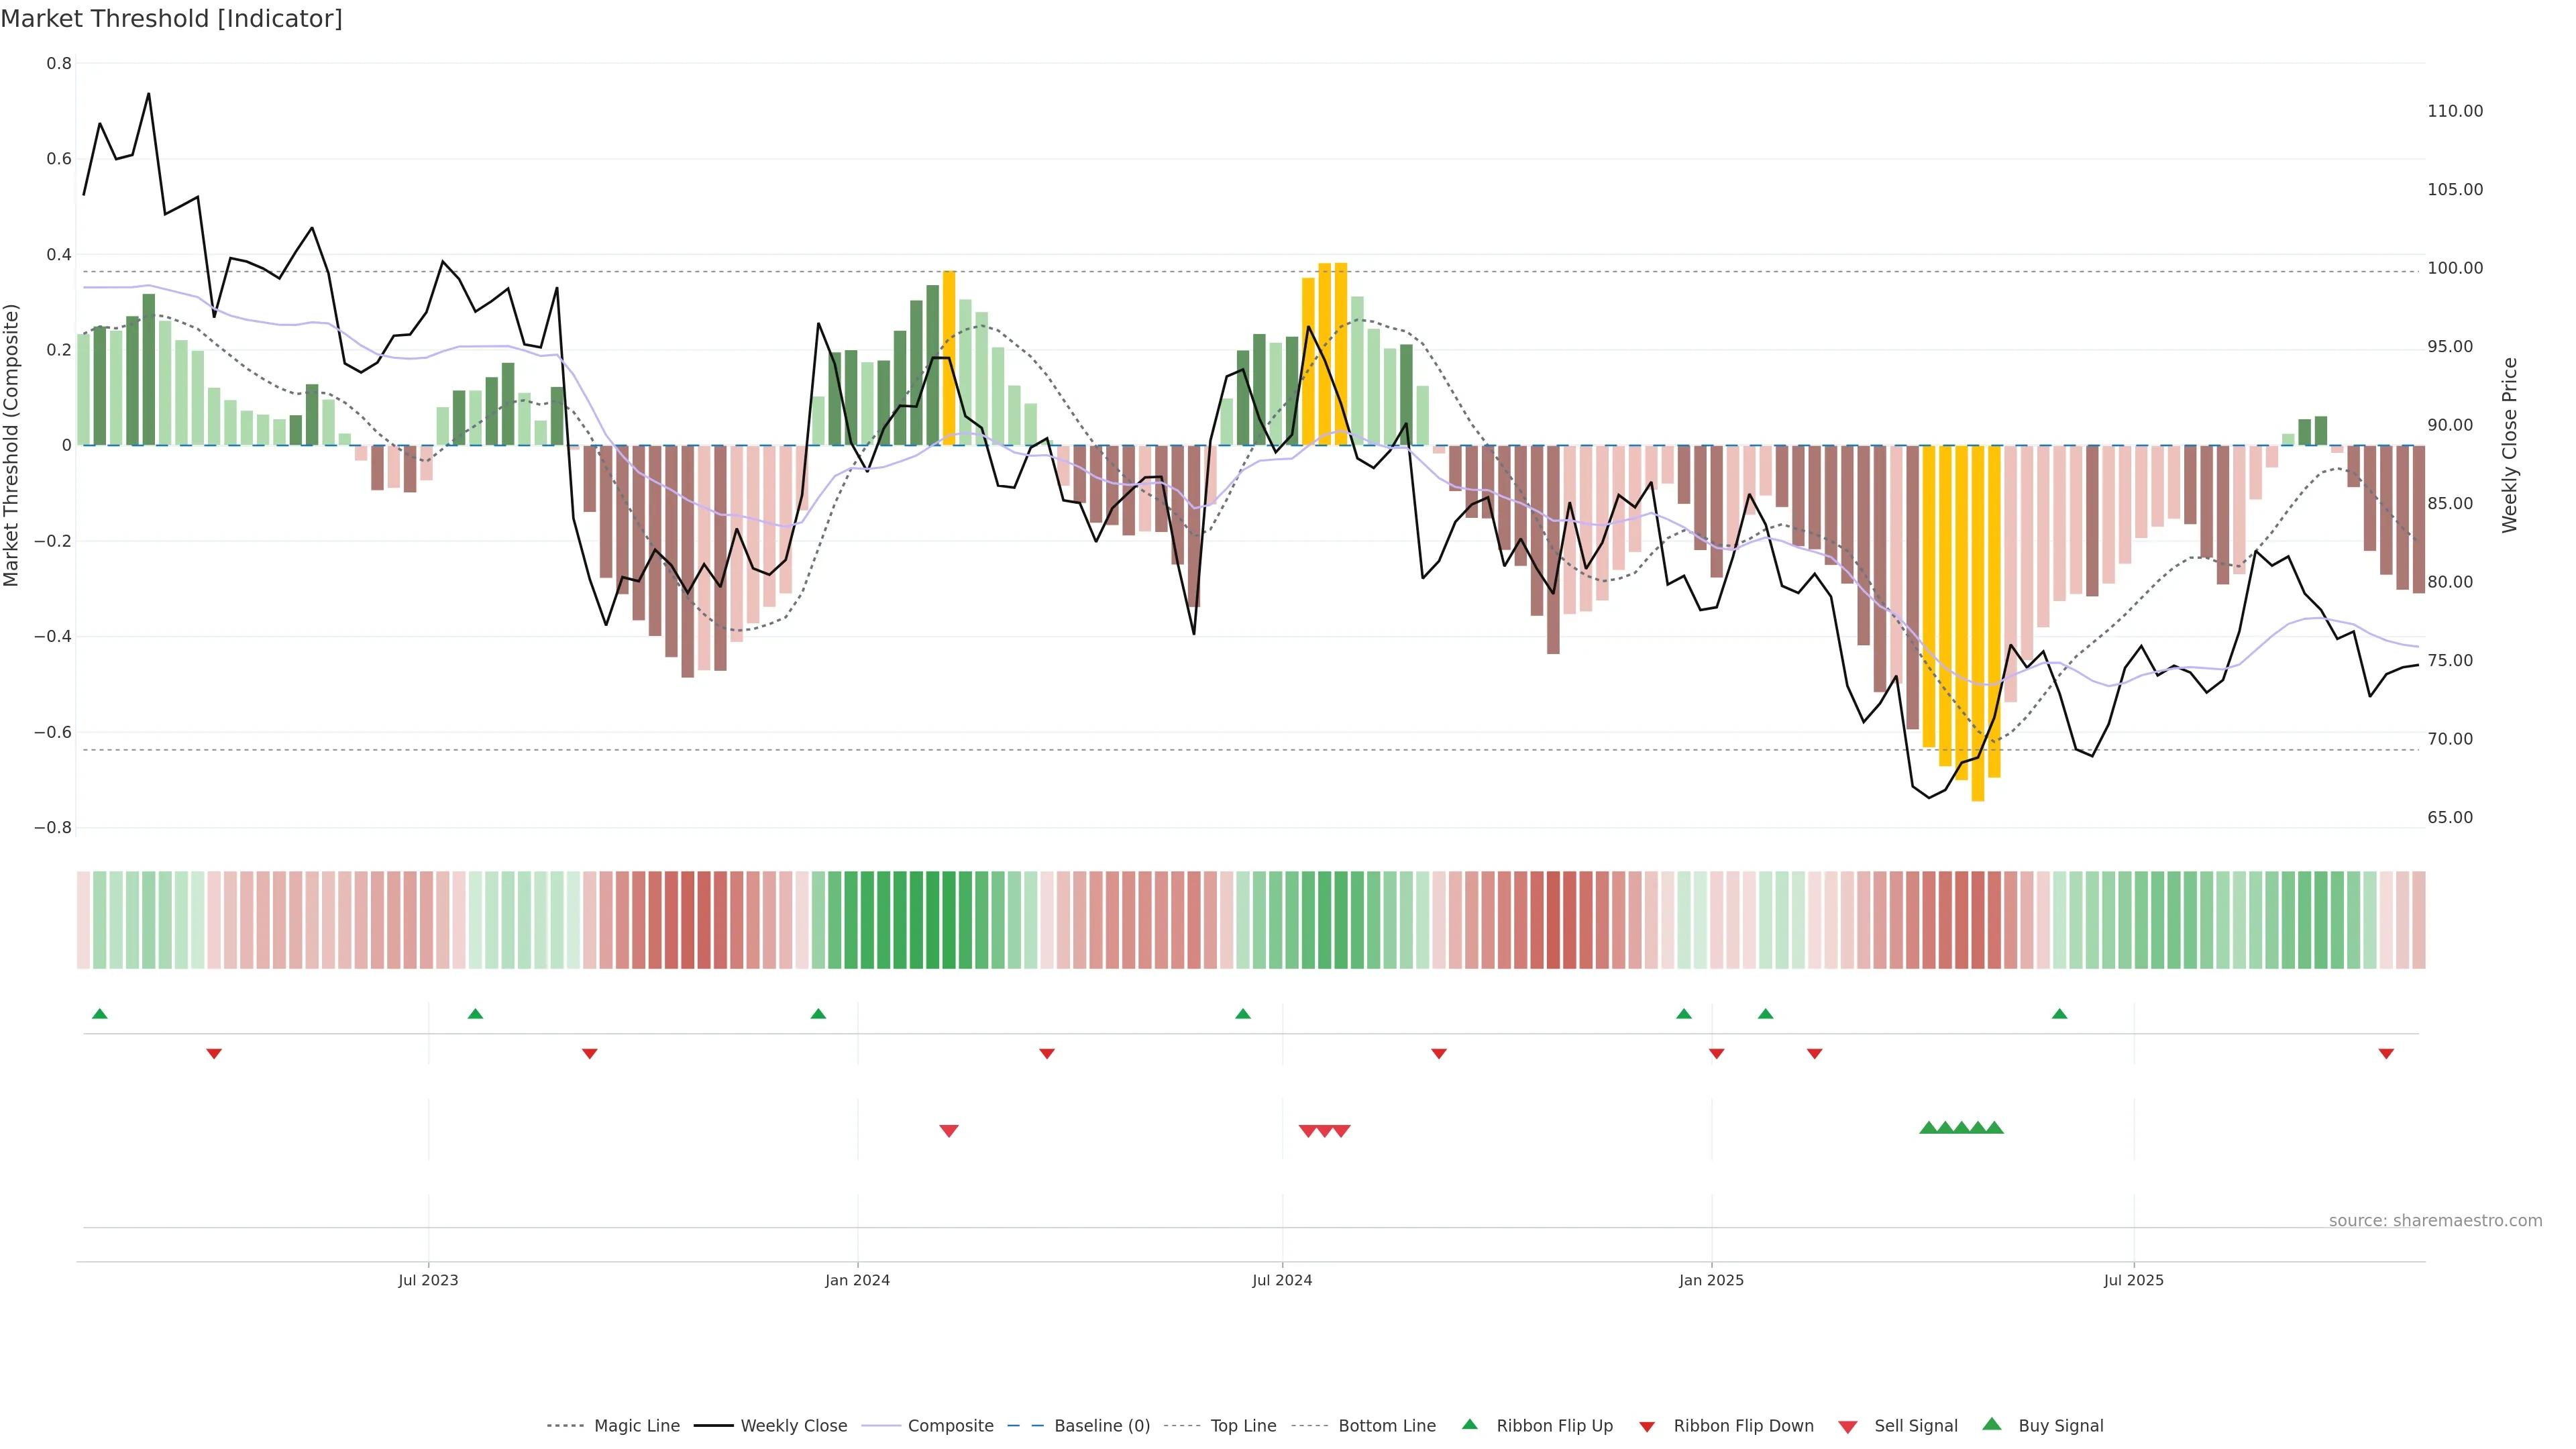Image resolution: width=2576 pixels, height=1449 pixels.
Task: Click the Market Threshold [Indicator] chart title
Action: [171, 19]
